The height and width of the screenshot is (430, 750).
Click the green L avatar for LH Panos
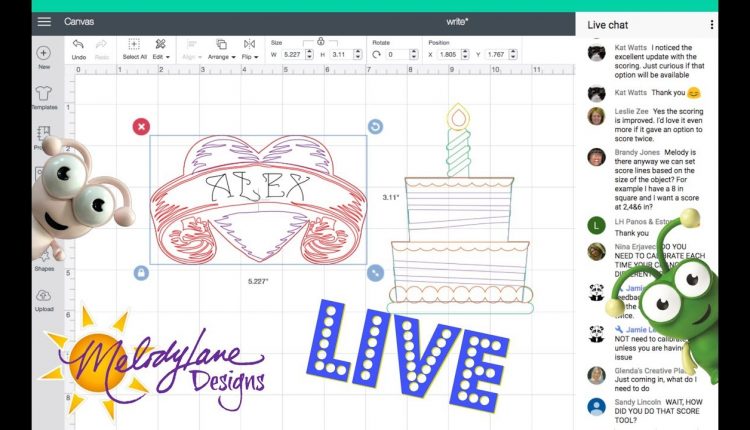point(596,225)
